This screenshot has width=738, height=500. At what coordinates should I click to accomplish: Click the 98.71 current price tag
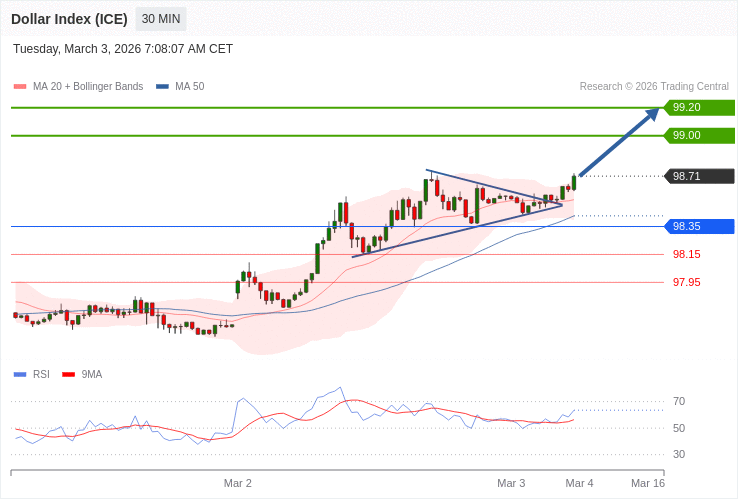point(699,176)
